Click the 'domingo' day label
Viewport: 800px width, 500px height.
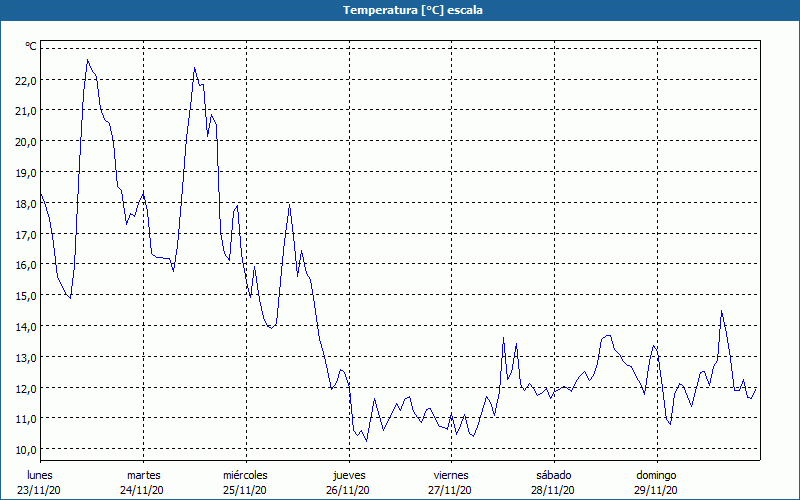(656, 475)
